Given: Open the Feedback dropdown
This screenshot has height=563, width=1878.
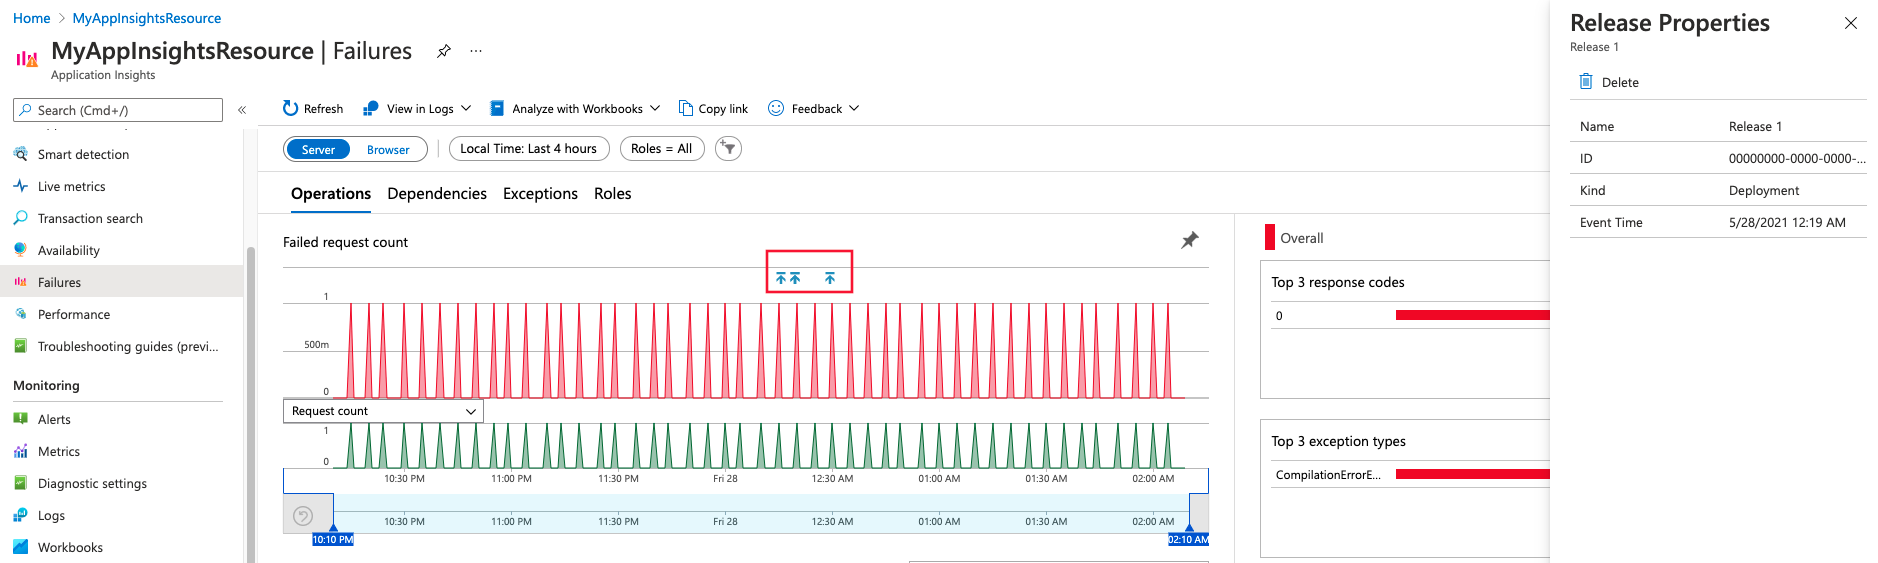Looking at the screenshot, I should [x=813, y=108].
